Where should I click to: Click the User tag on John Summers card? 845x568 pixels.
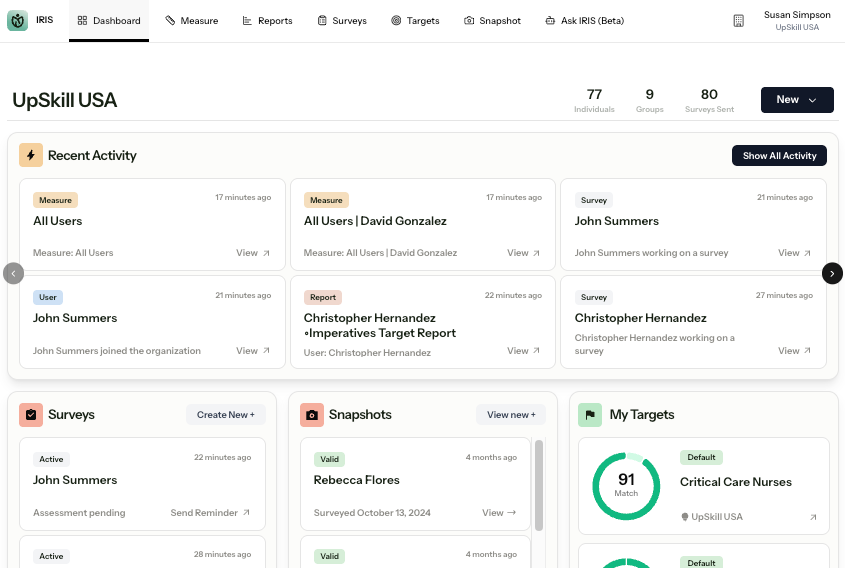pyautogui.click(x=48, y=297)
